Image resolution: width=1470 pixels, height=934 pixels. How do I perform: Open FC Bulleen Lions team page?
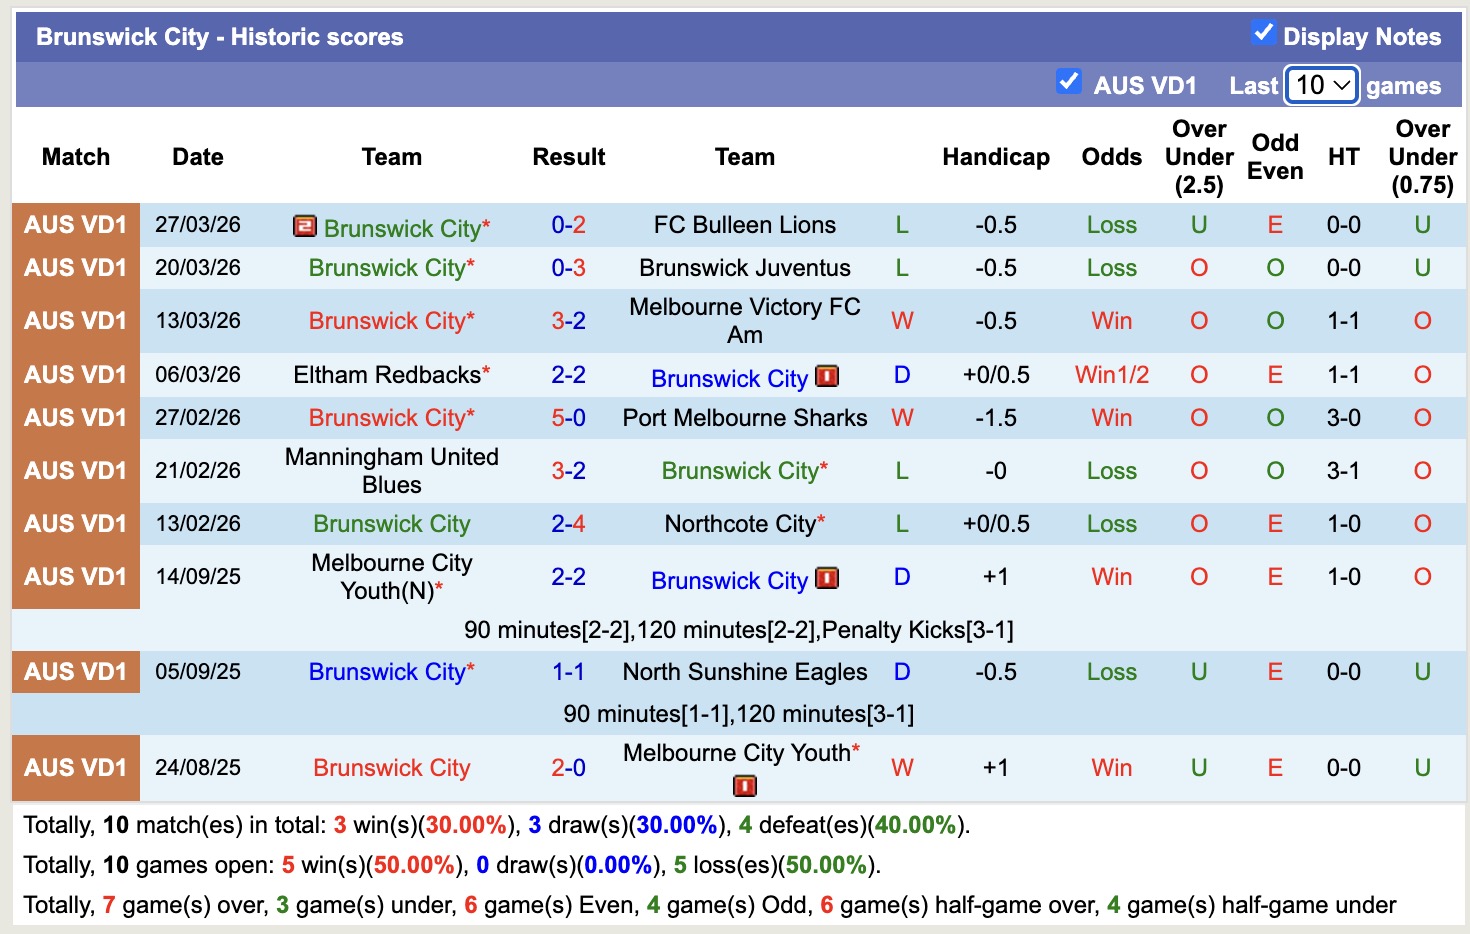(744, 224)
